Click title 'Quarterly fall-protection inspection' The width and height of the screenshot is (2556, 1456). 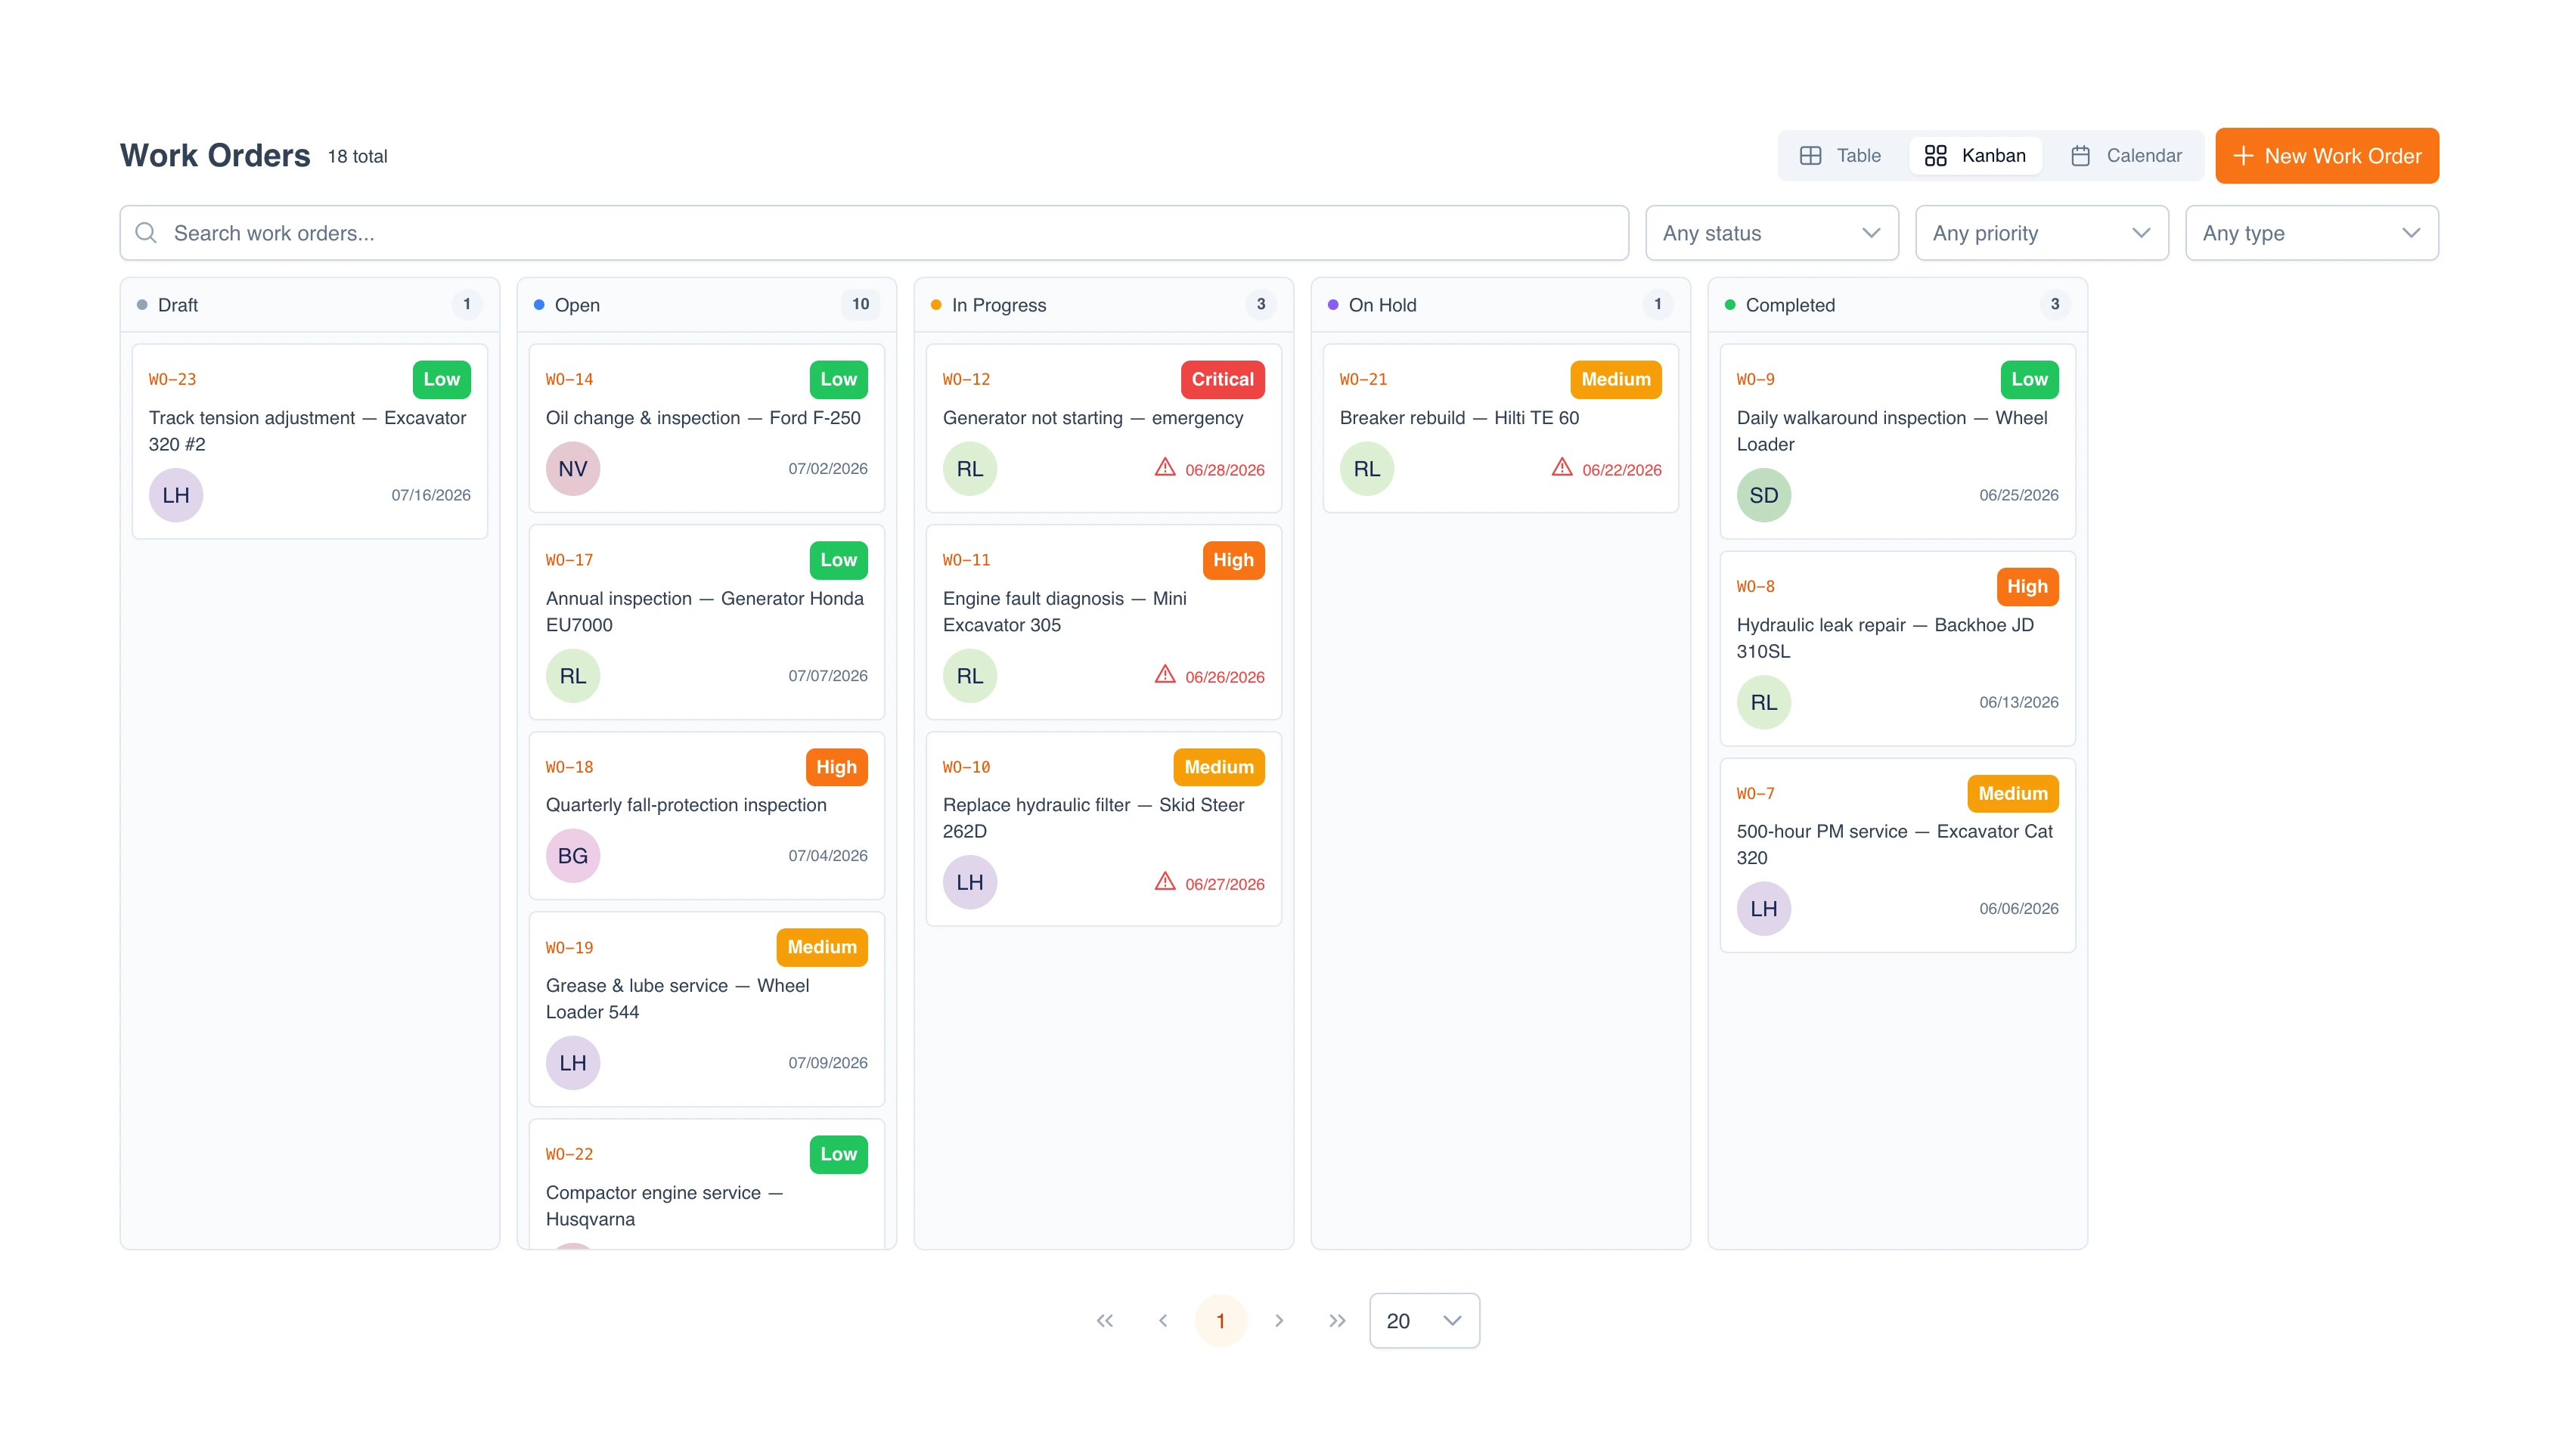tap(686, 805)
